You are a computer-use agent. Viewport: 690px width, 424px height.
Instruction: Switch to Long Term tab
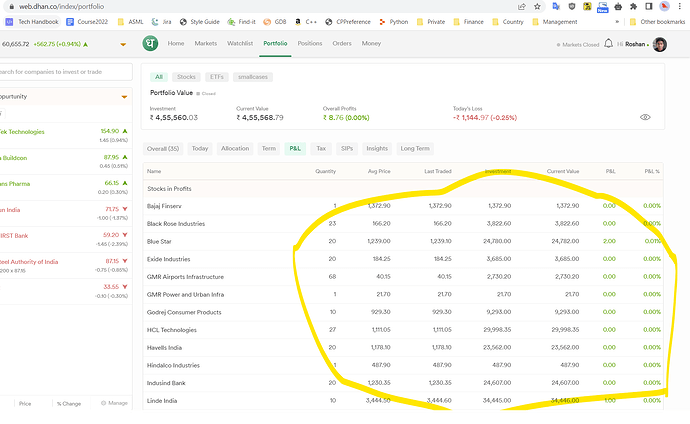(x=415, y=149)
